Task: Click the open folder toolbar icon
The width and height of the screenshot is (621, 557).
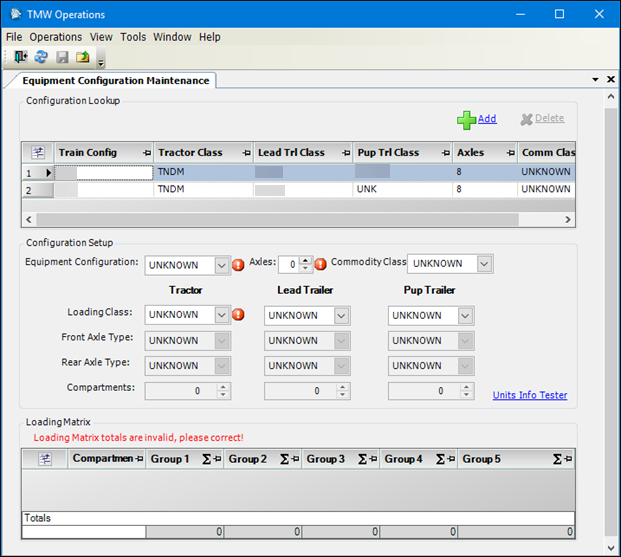Action: coord(83,57)
